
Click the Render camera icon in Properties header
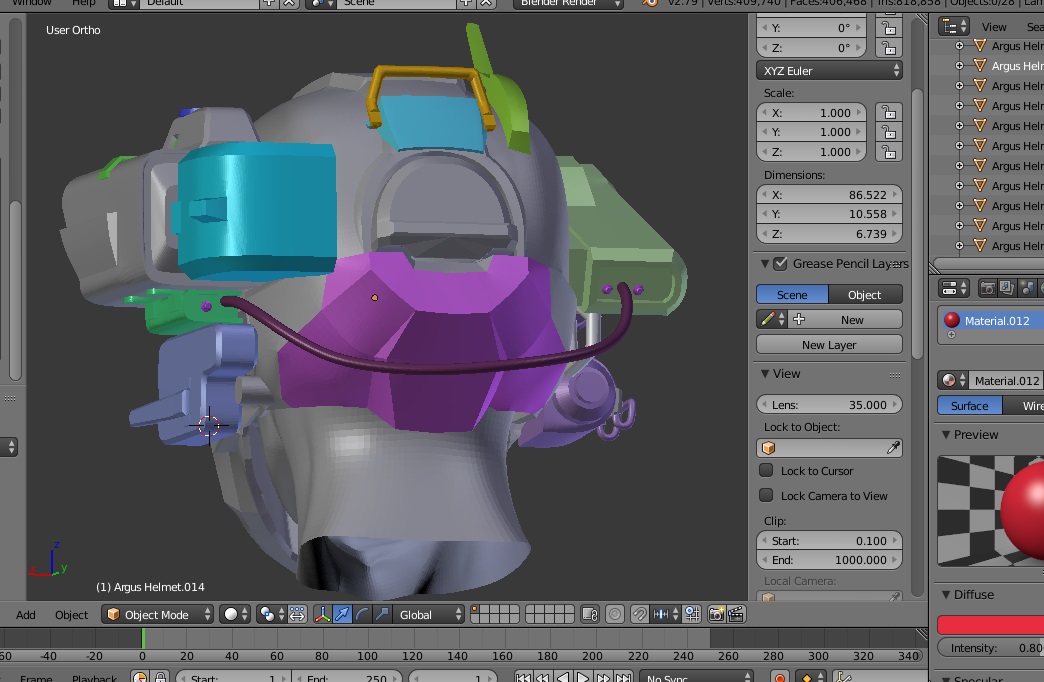point(988,288)
